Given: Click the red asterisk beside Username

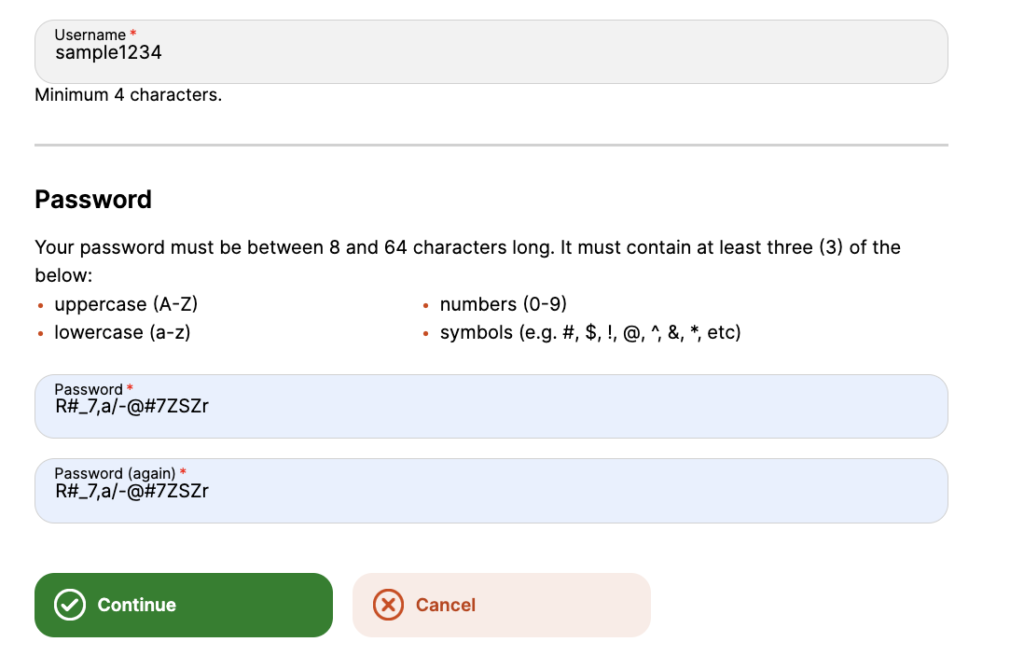Looking at the screenshot, I should click(133, 35).
